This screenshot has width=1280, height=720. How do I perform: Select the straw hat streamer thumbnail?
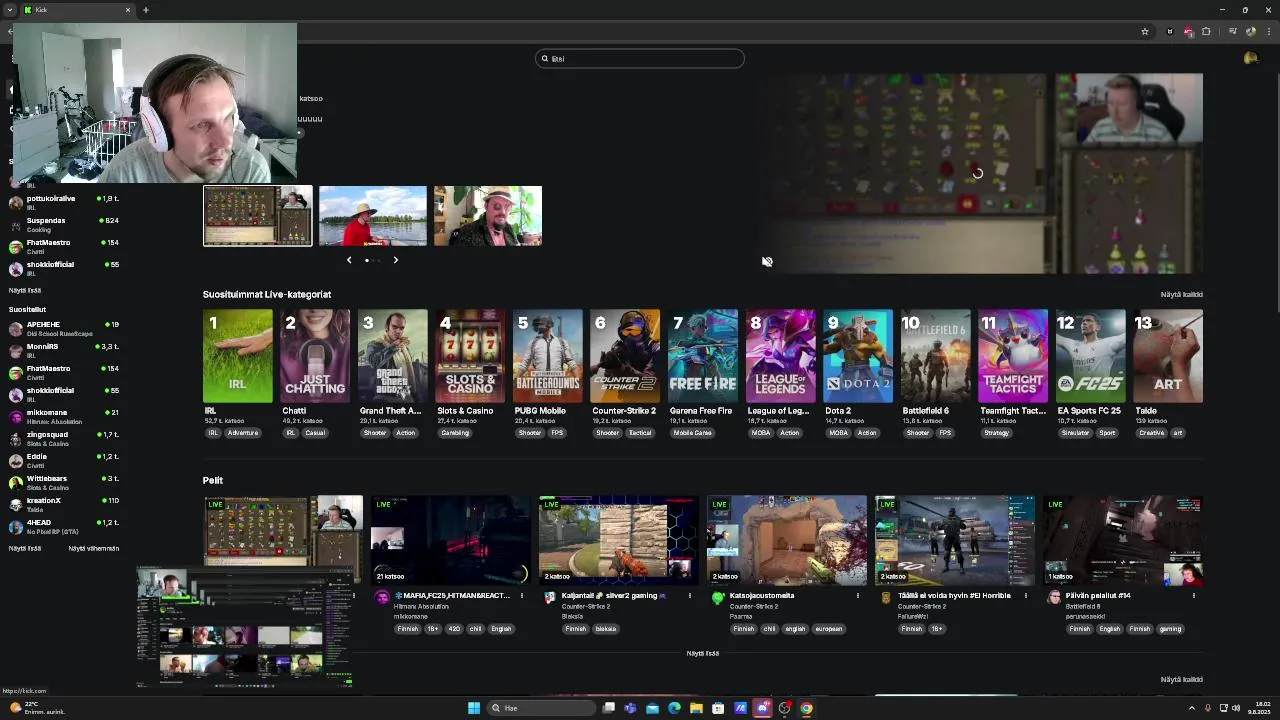488,215
